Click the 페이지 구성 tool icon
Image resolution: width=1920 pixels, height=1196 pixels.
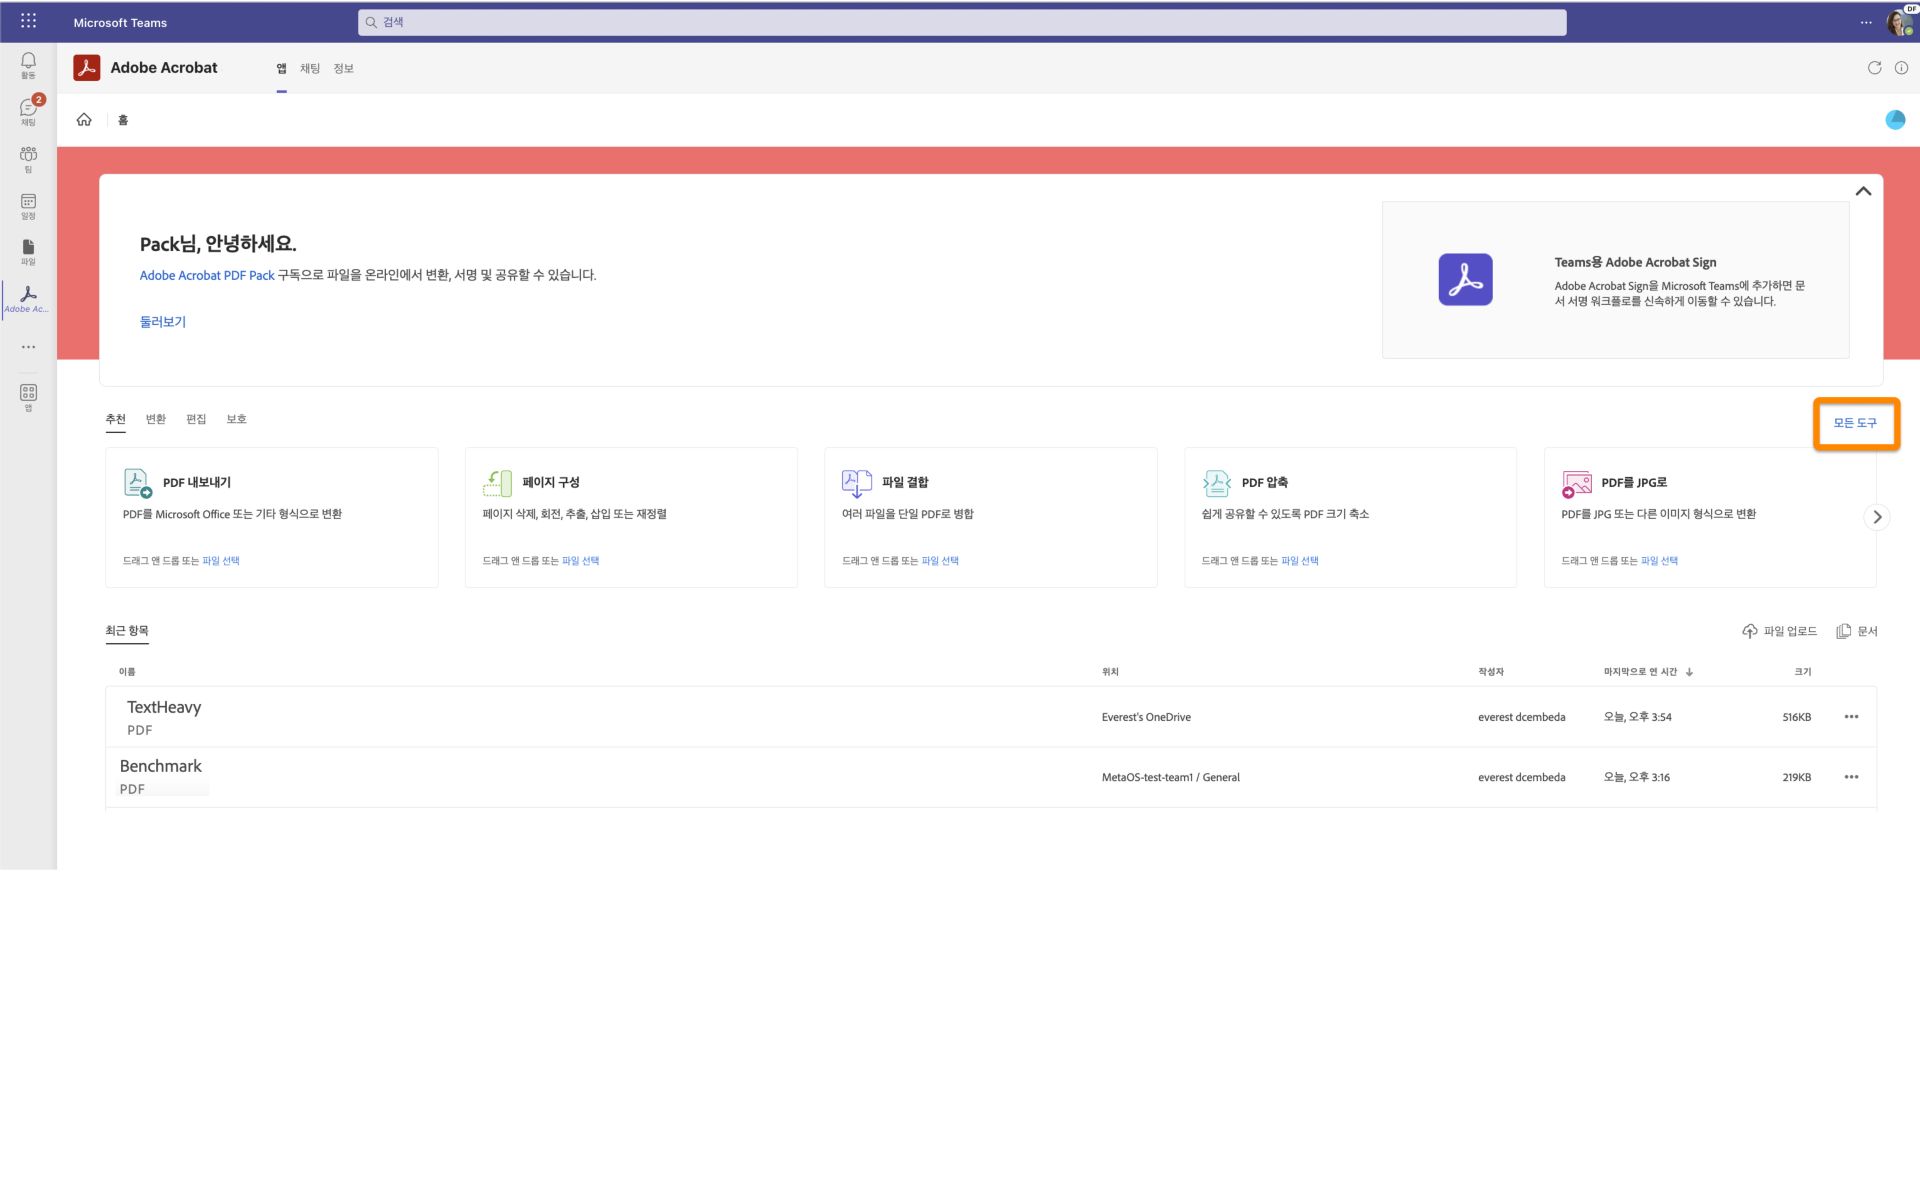pyautogui.click(x=497, y=483)
